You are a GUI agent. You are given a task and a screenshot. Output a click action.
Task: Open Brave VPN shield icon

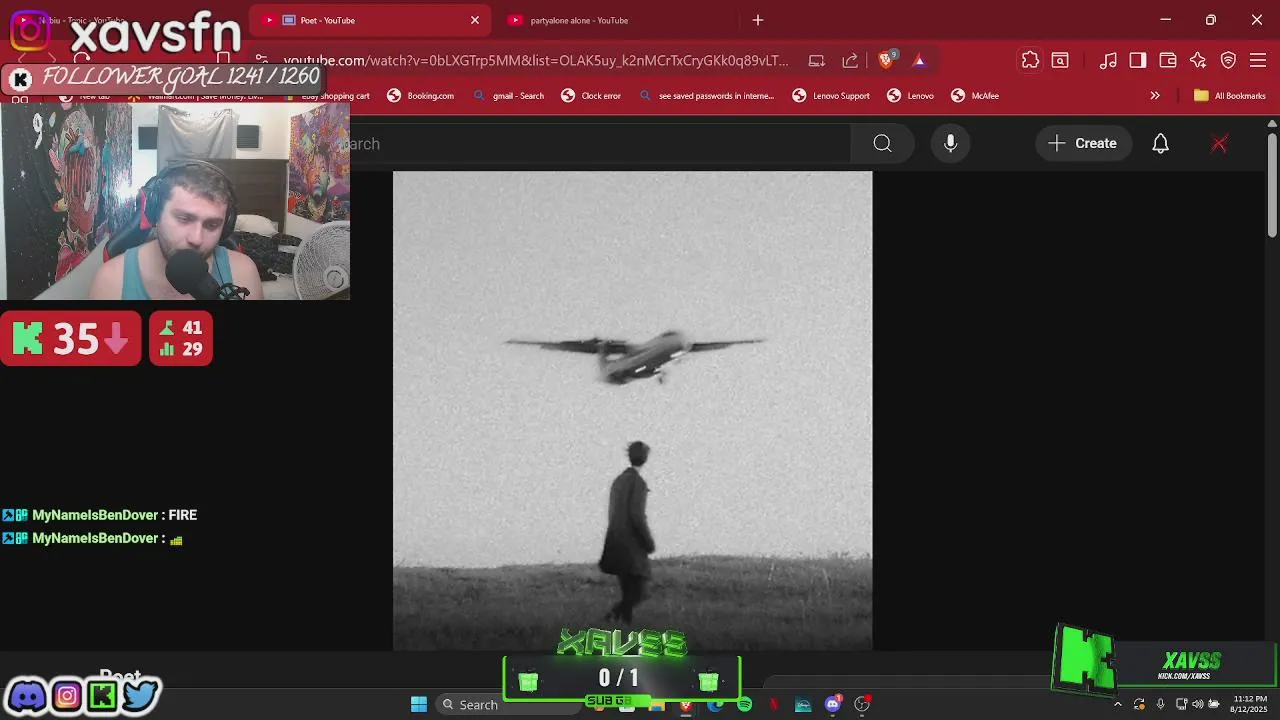(x=1228, y=60)
